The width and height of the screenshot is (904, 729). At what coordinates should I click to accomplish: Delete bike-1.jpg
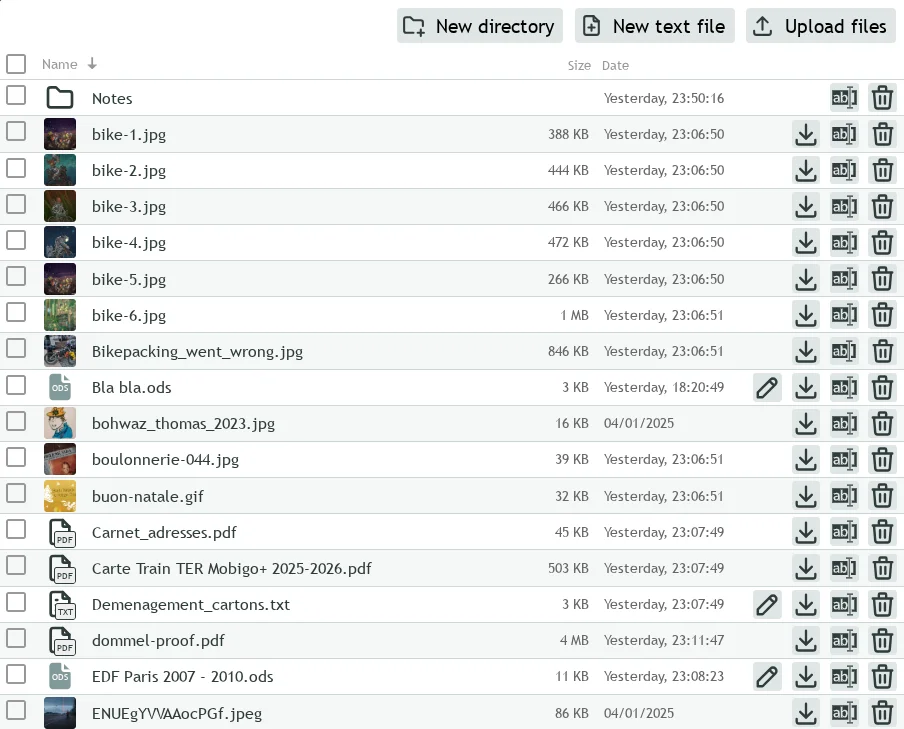883,134
